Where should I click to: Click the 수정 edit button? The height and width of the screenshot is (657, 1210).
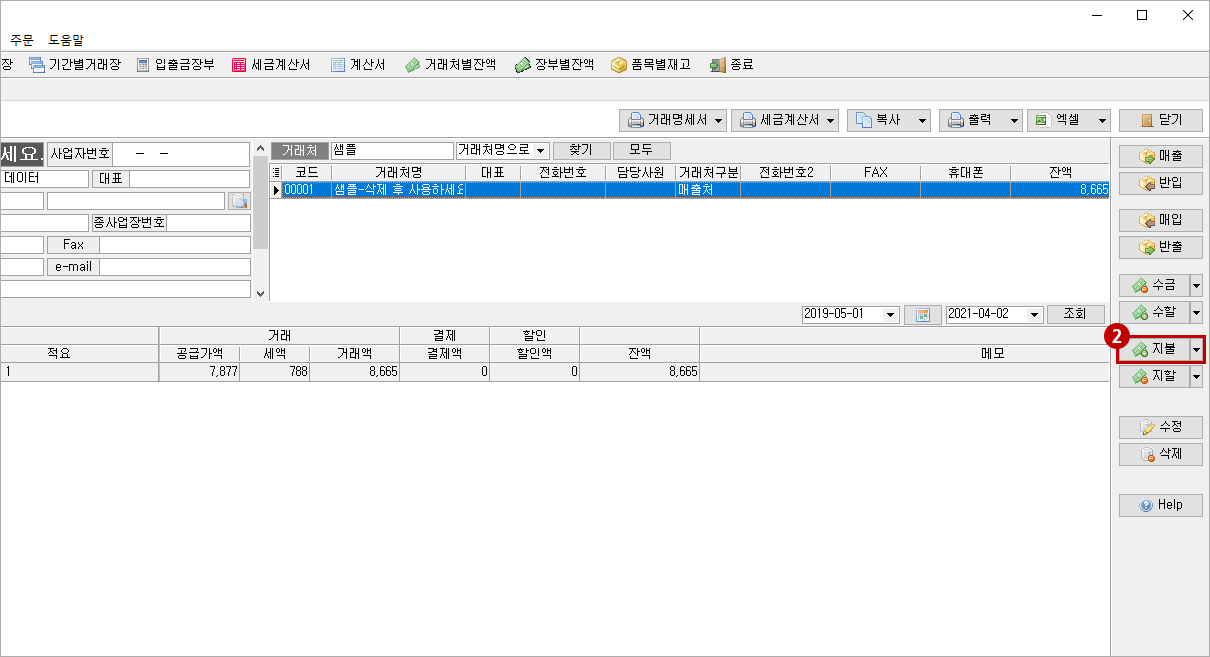[x=1160, y=427]
